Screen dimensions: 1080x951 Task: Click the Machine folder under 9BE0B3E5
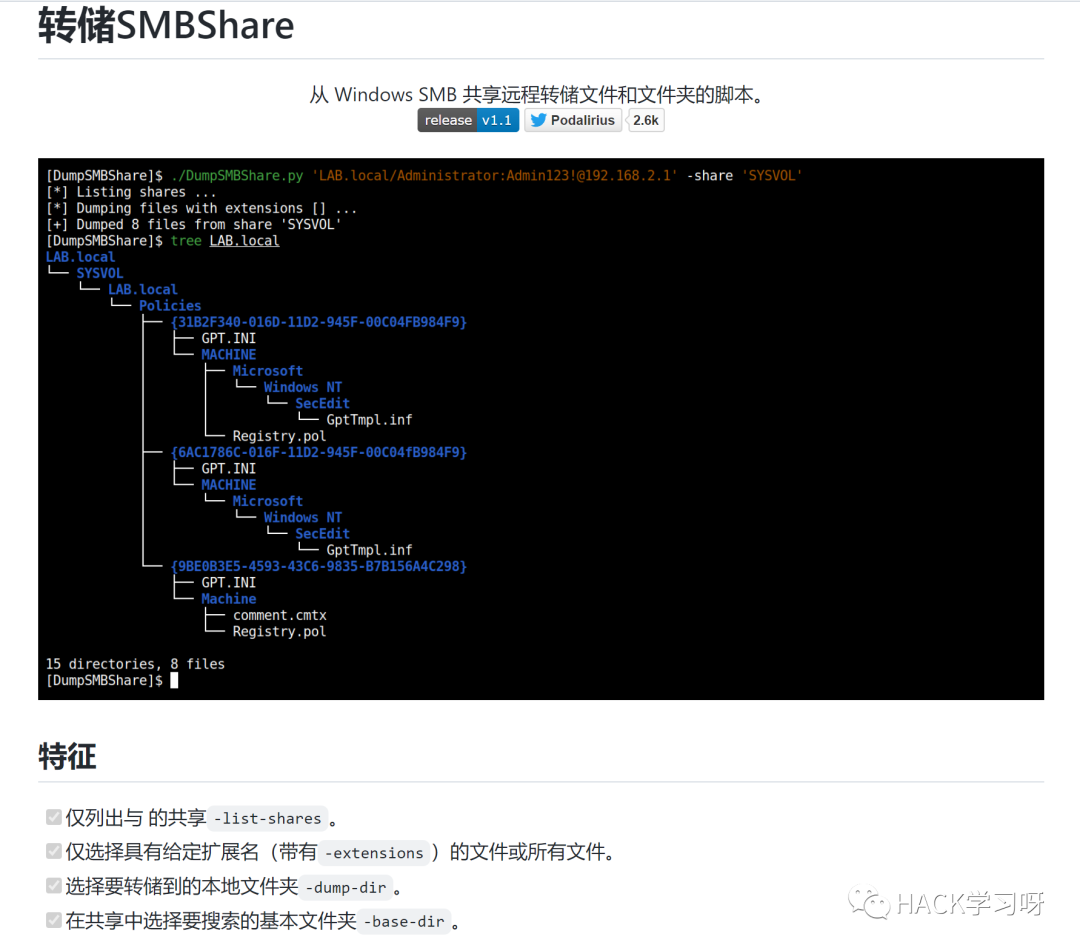coord(229,599)
